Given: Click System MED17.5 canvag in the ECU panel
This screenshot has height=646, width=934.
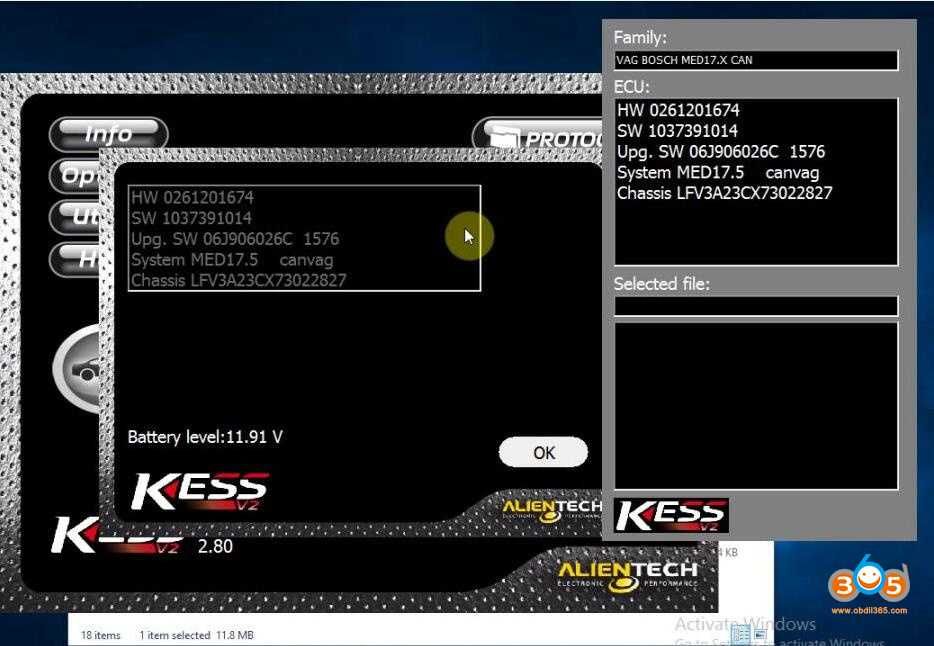Looking at the screenshot, I should coord(718,173).
